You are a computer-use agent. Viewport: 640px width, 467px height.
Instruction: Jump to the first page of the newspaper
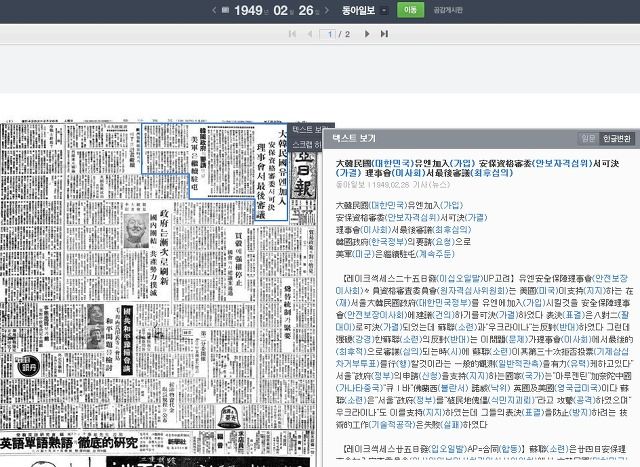click(x=292, y=34)
